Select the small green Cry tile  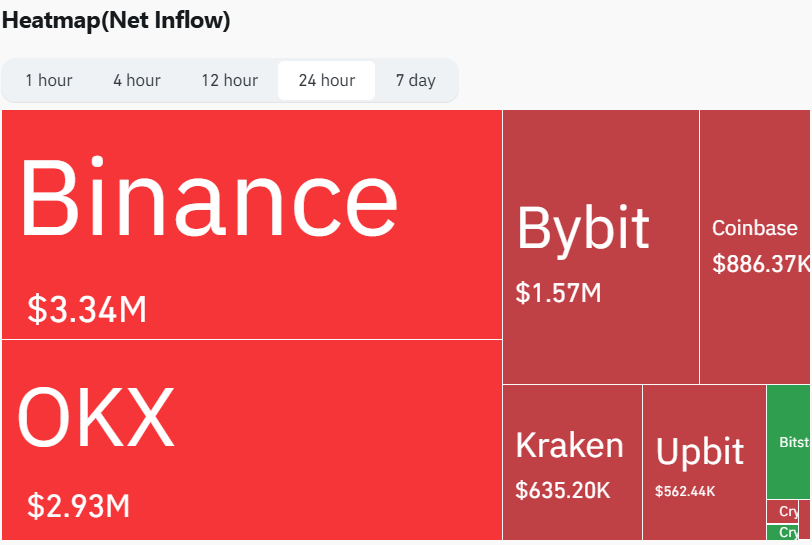click(782, 532)
